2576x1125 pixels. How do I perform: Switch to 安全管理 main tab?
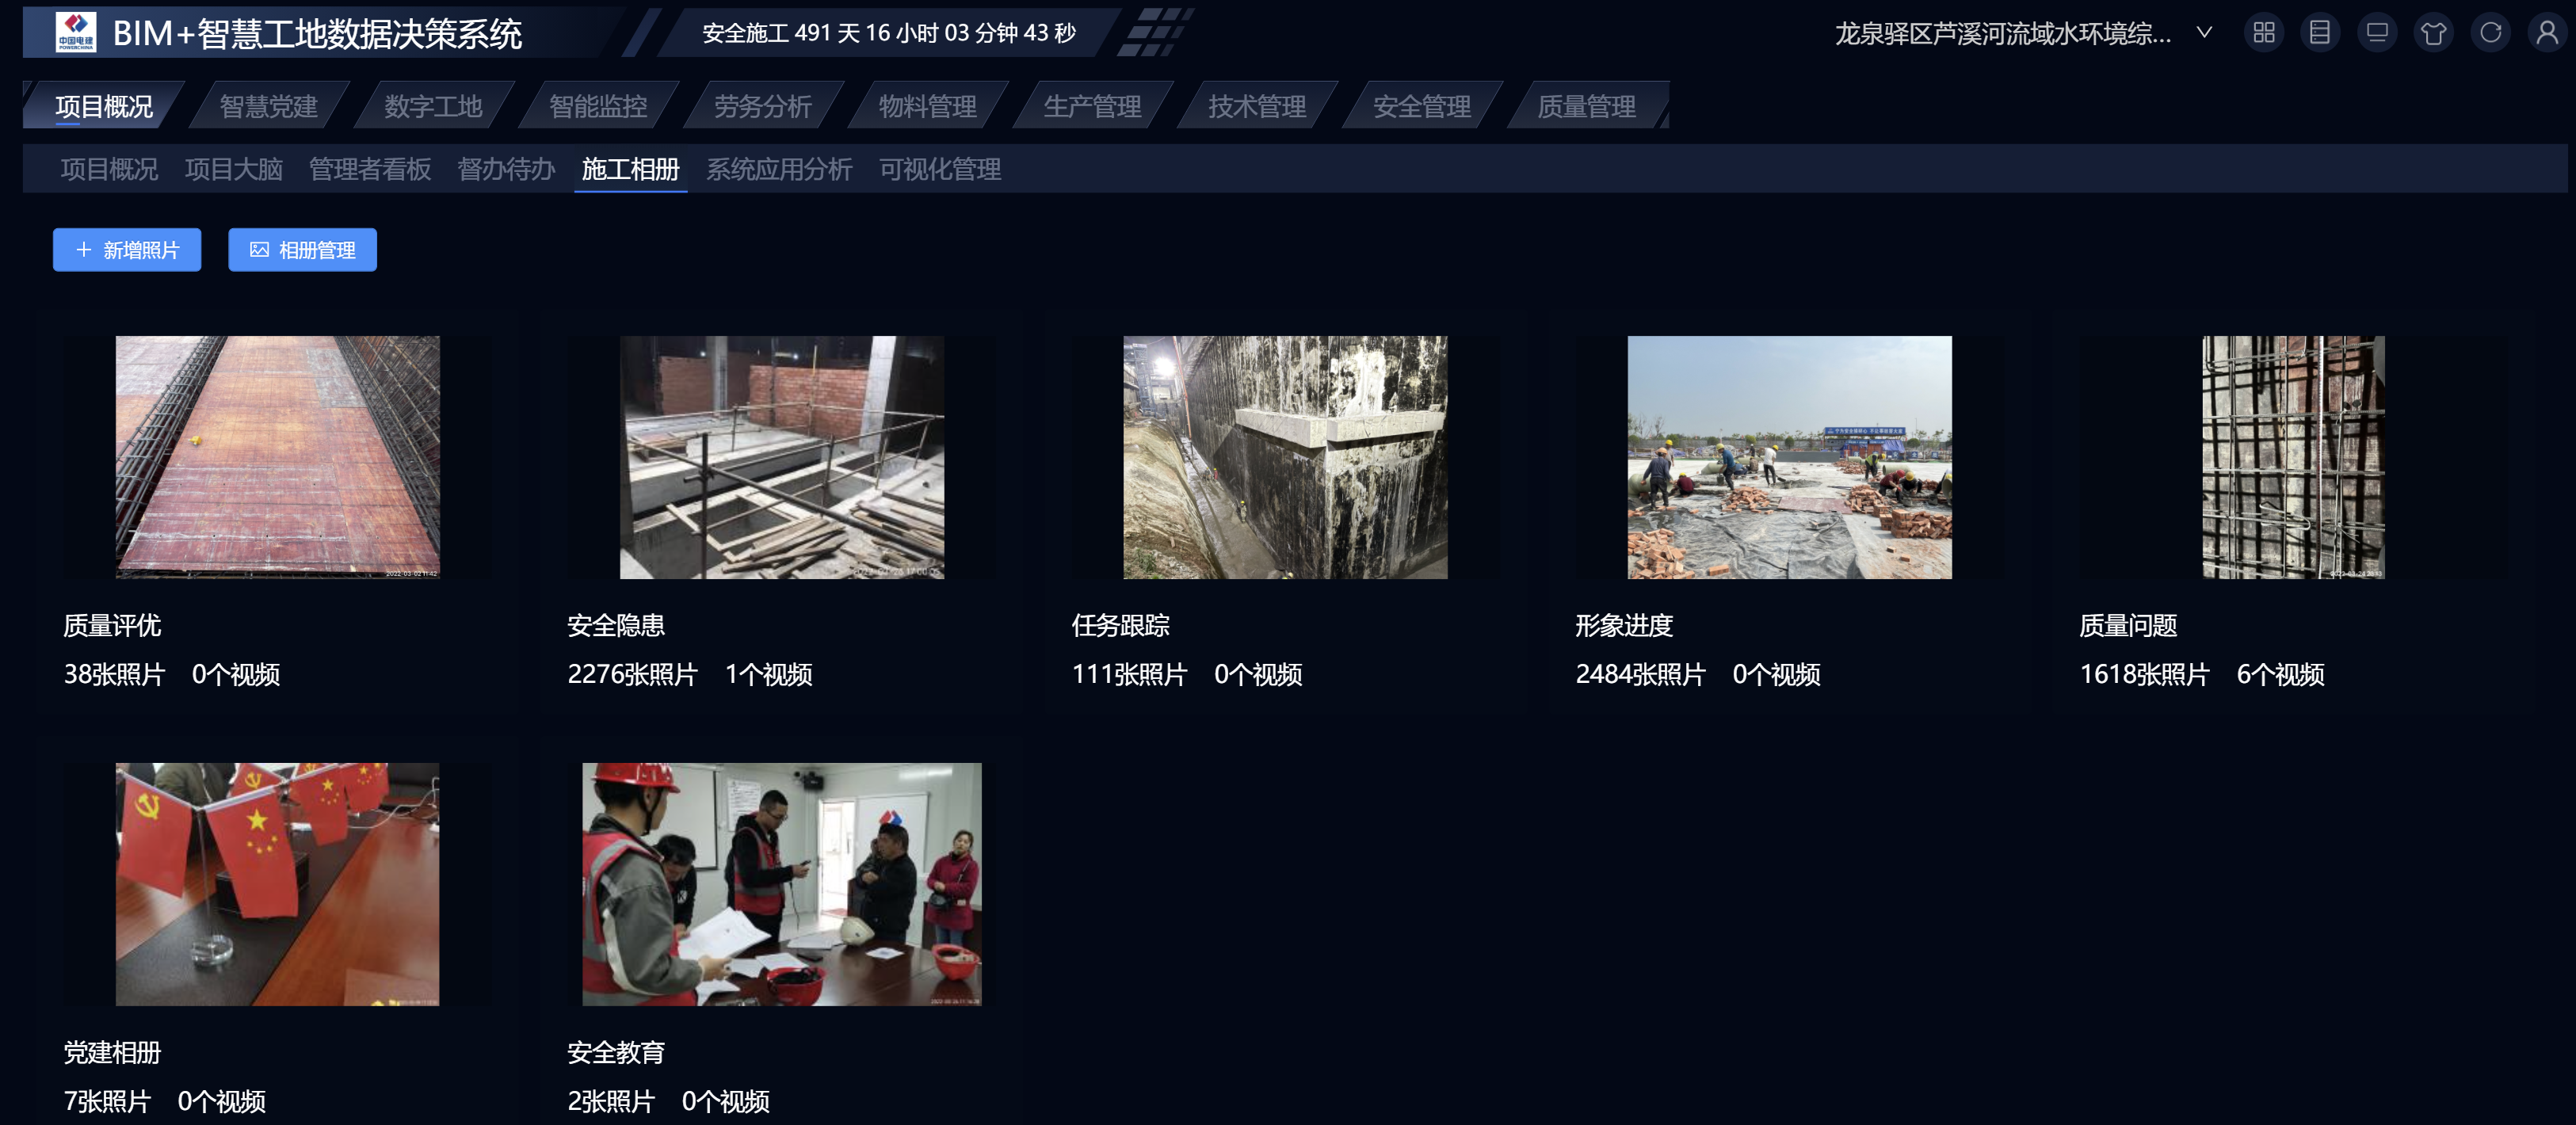1421,106
